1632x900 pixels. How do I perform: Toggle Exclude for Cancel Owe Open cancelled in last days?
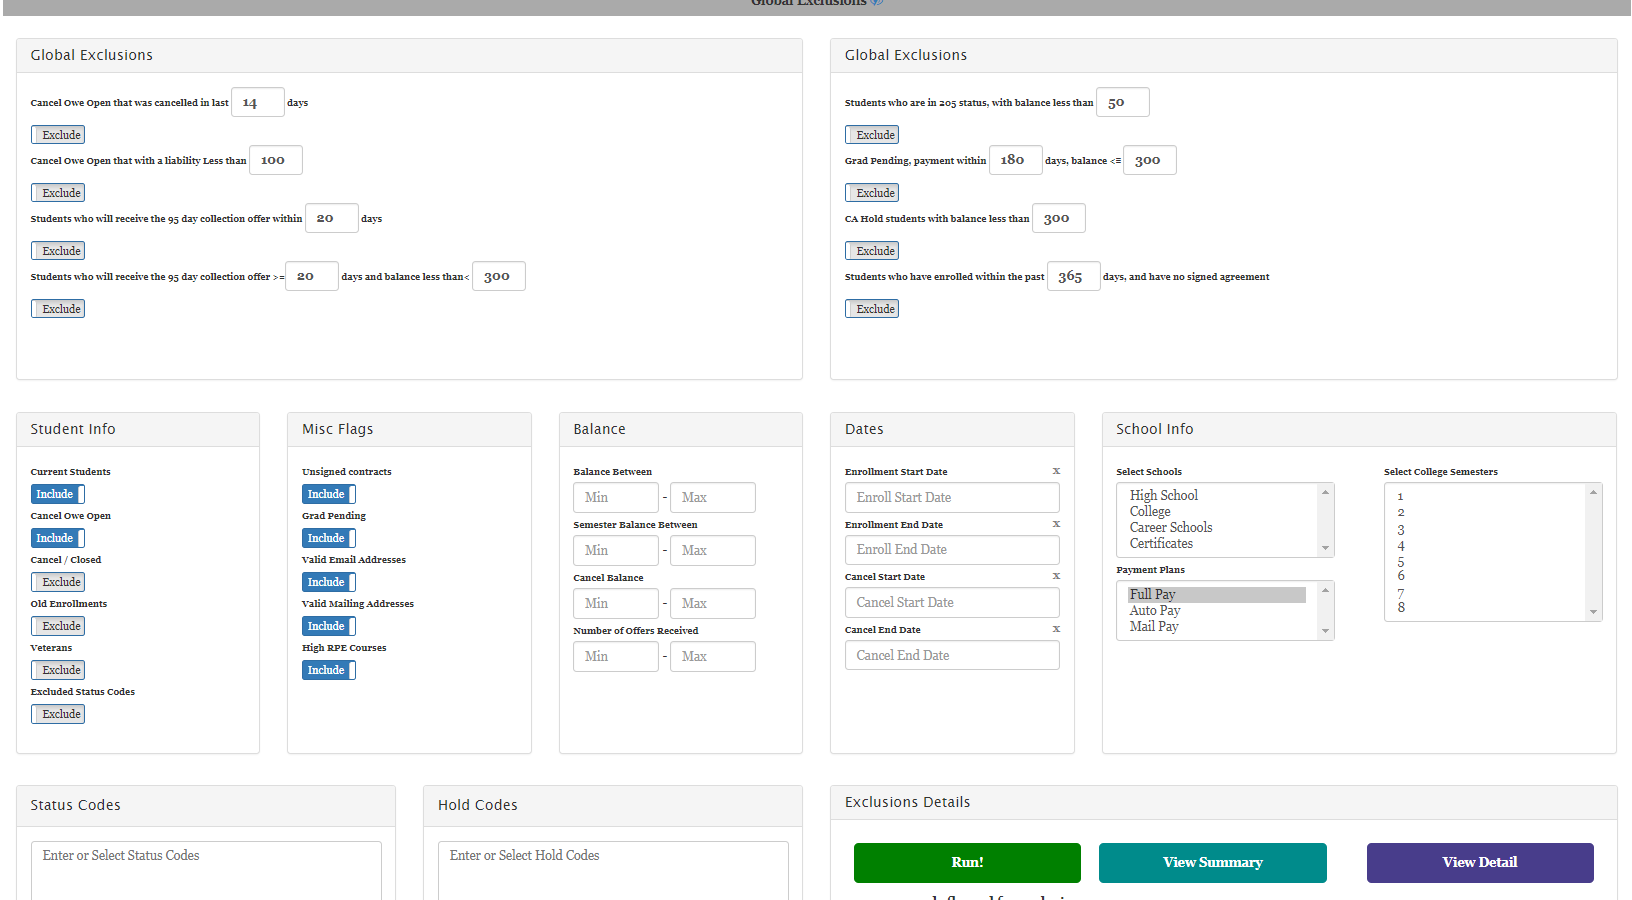(58, 135)
